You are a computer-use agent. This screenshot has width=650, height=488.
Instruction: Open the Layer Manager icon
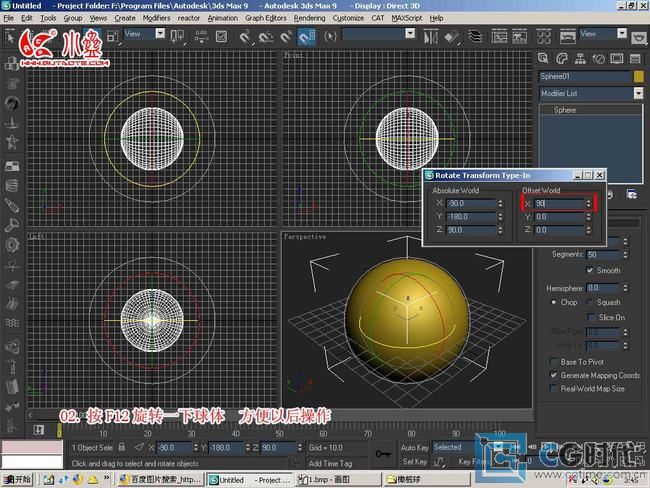coord(475,37)
